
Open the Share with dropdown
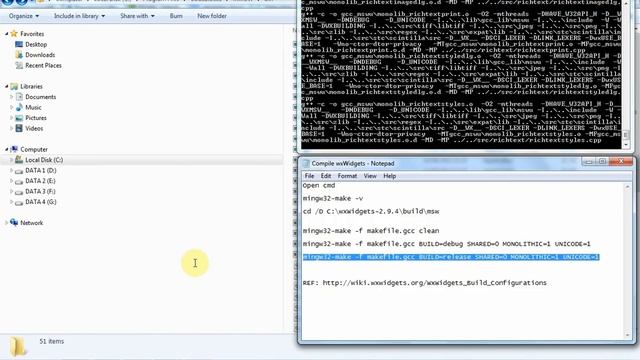(137, 16)
